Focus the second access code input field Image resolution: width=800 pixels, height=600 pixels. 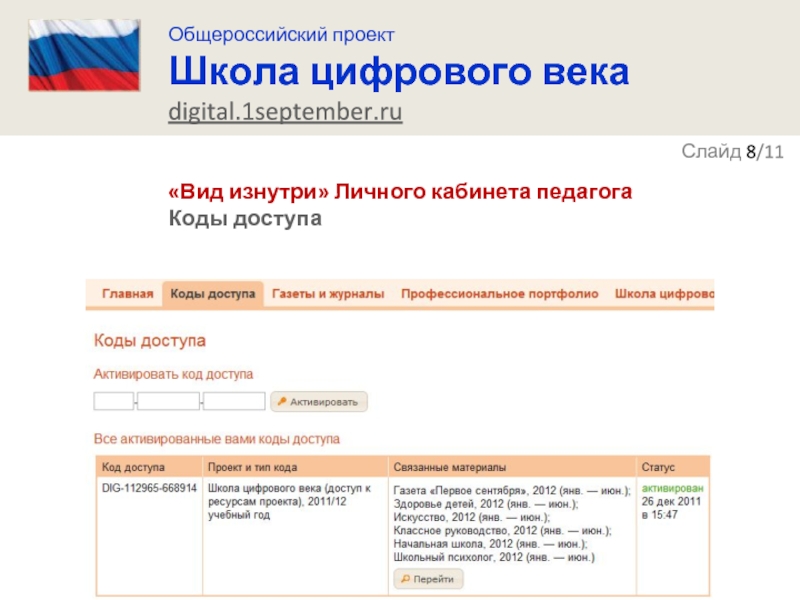click(168, 402)
